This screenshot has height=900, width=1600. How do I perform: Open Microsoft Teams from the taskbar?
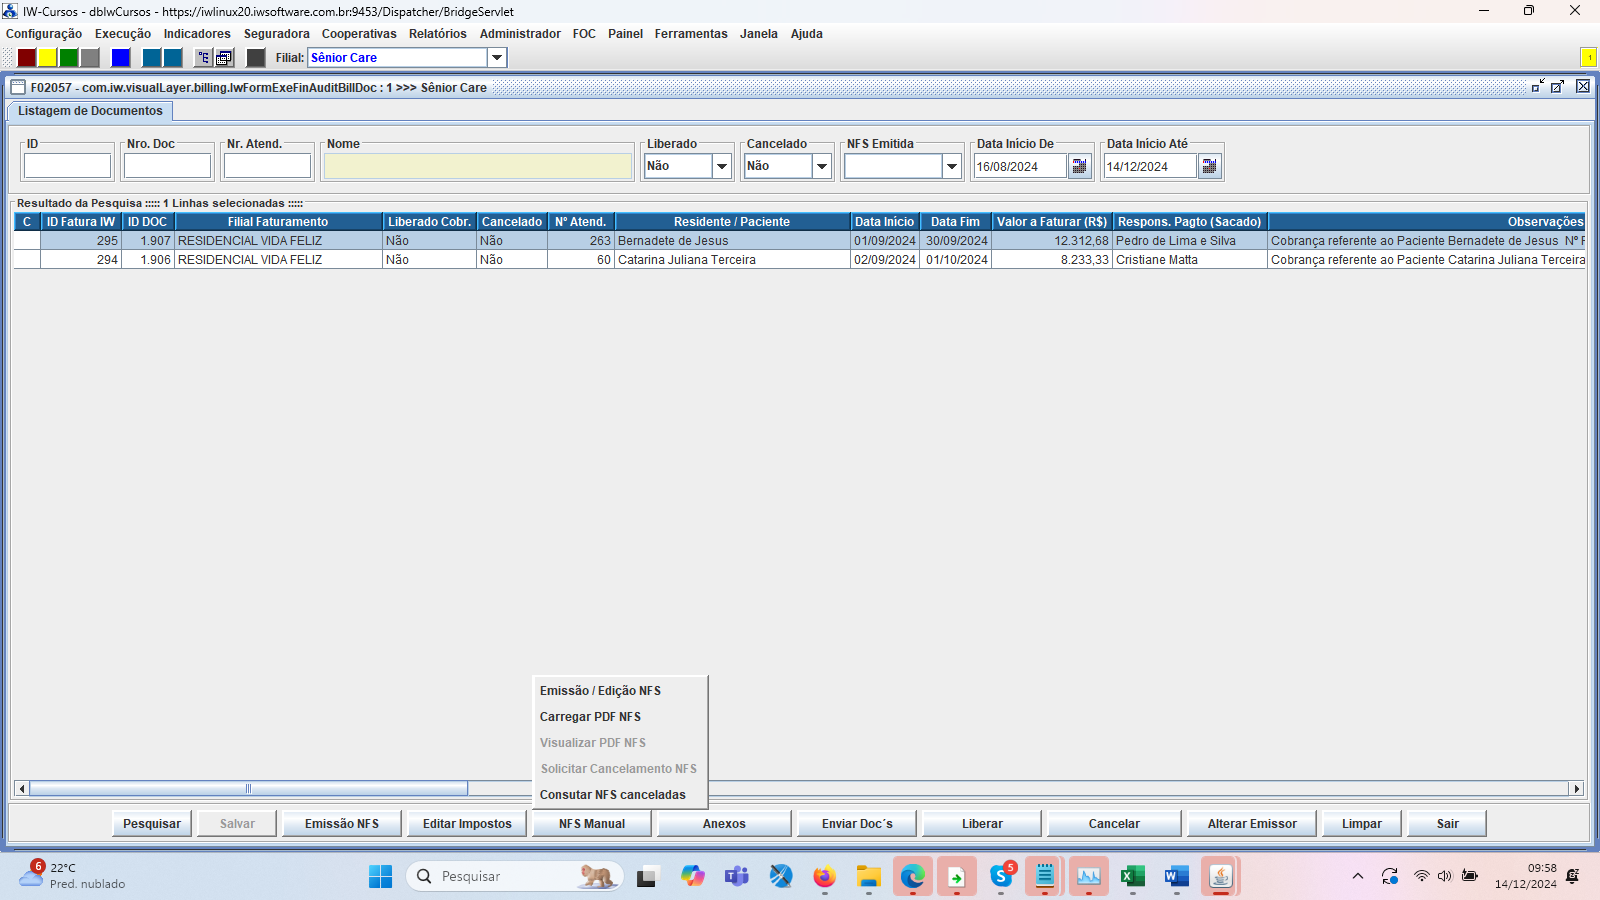point(737,877)
